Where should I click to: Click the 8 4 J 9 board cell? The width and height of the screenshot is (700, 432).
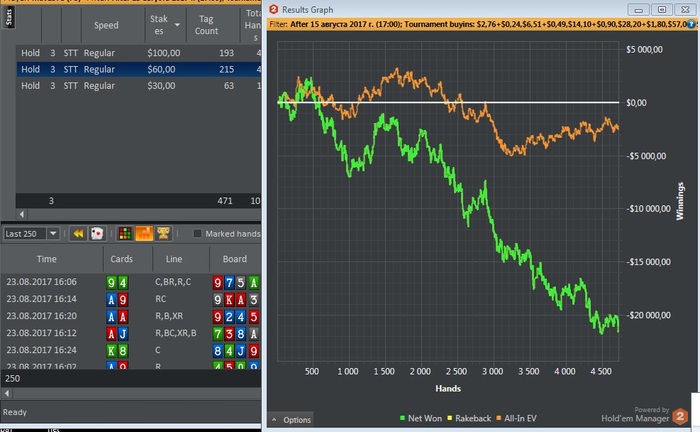point(236,350)
